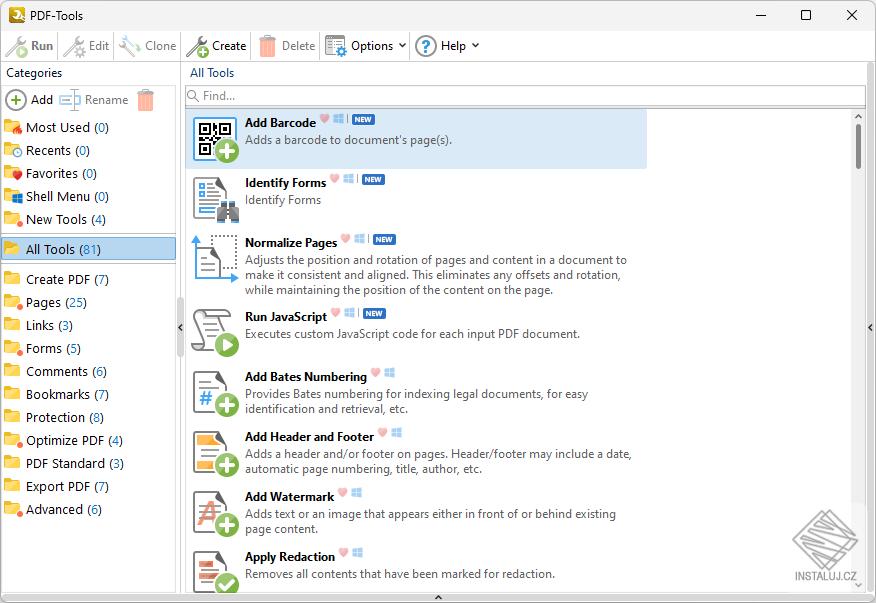This screenshot has width=876, height=603.
Task: Expand the bottom panel up arrow
Action: click(439, 597)
